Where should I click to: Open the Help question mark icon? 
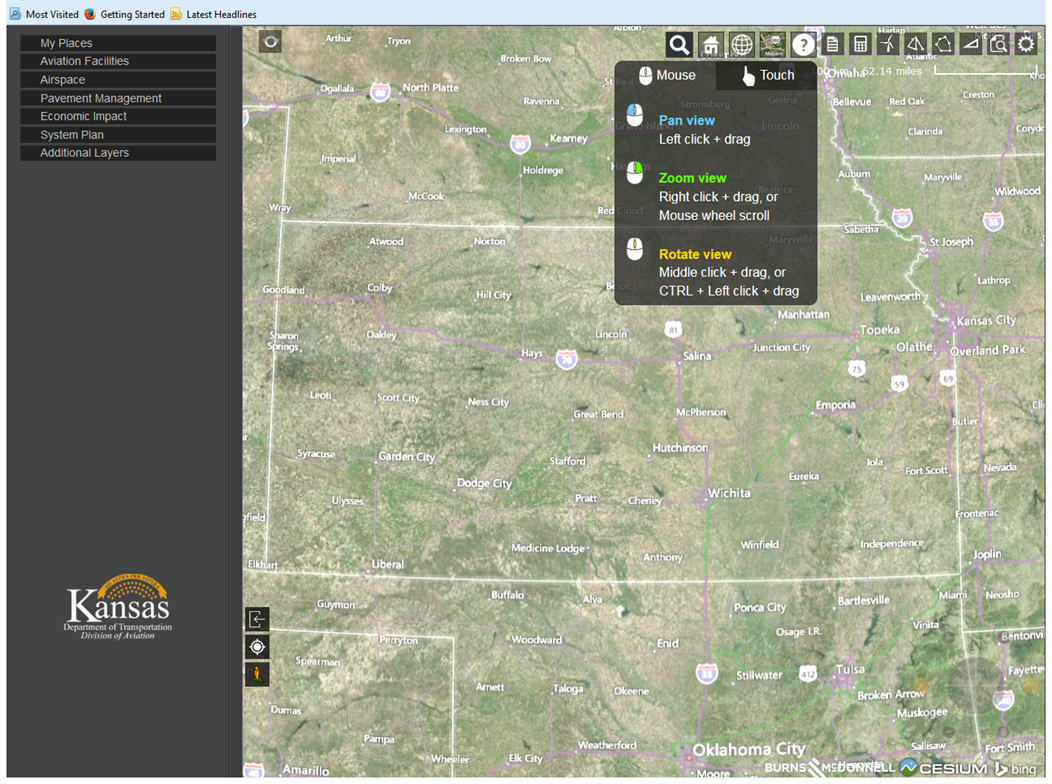pyautogui.click(x=804, y=44)
